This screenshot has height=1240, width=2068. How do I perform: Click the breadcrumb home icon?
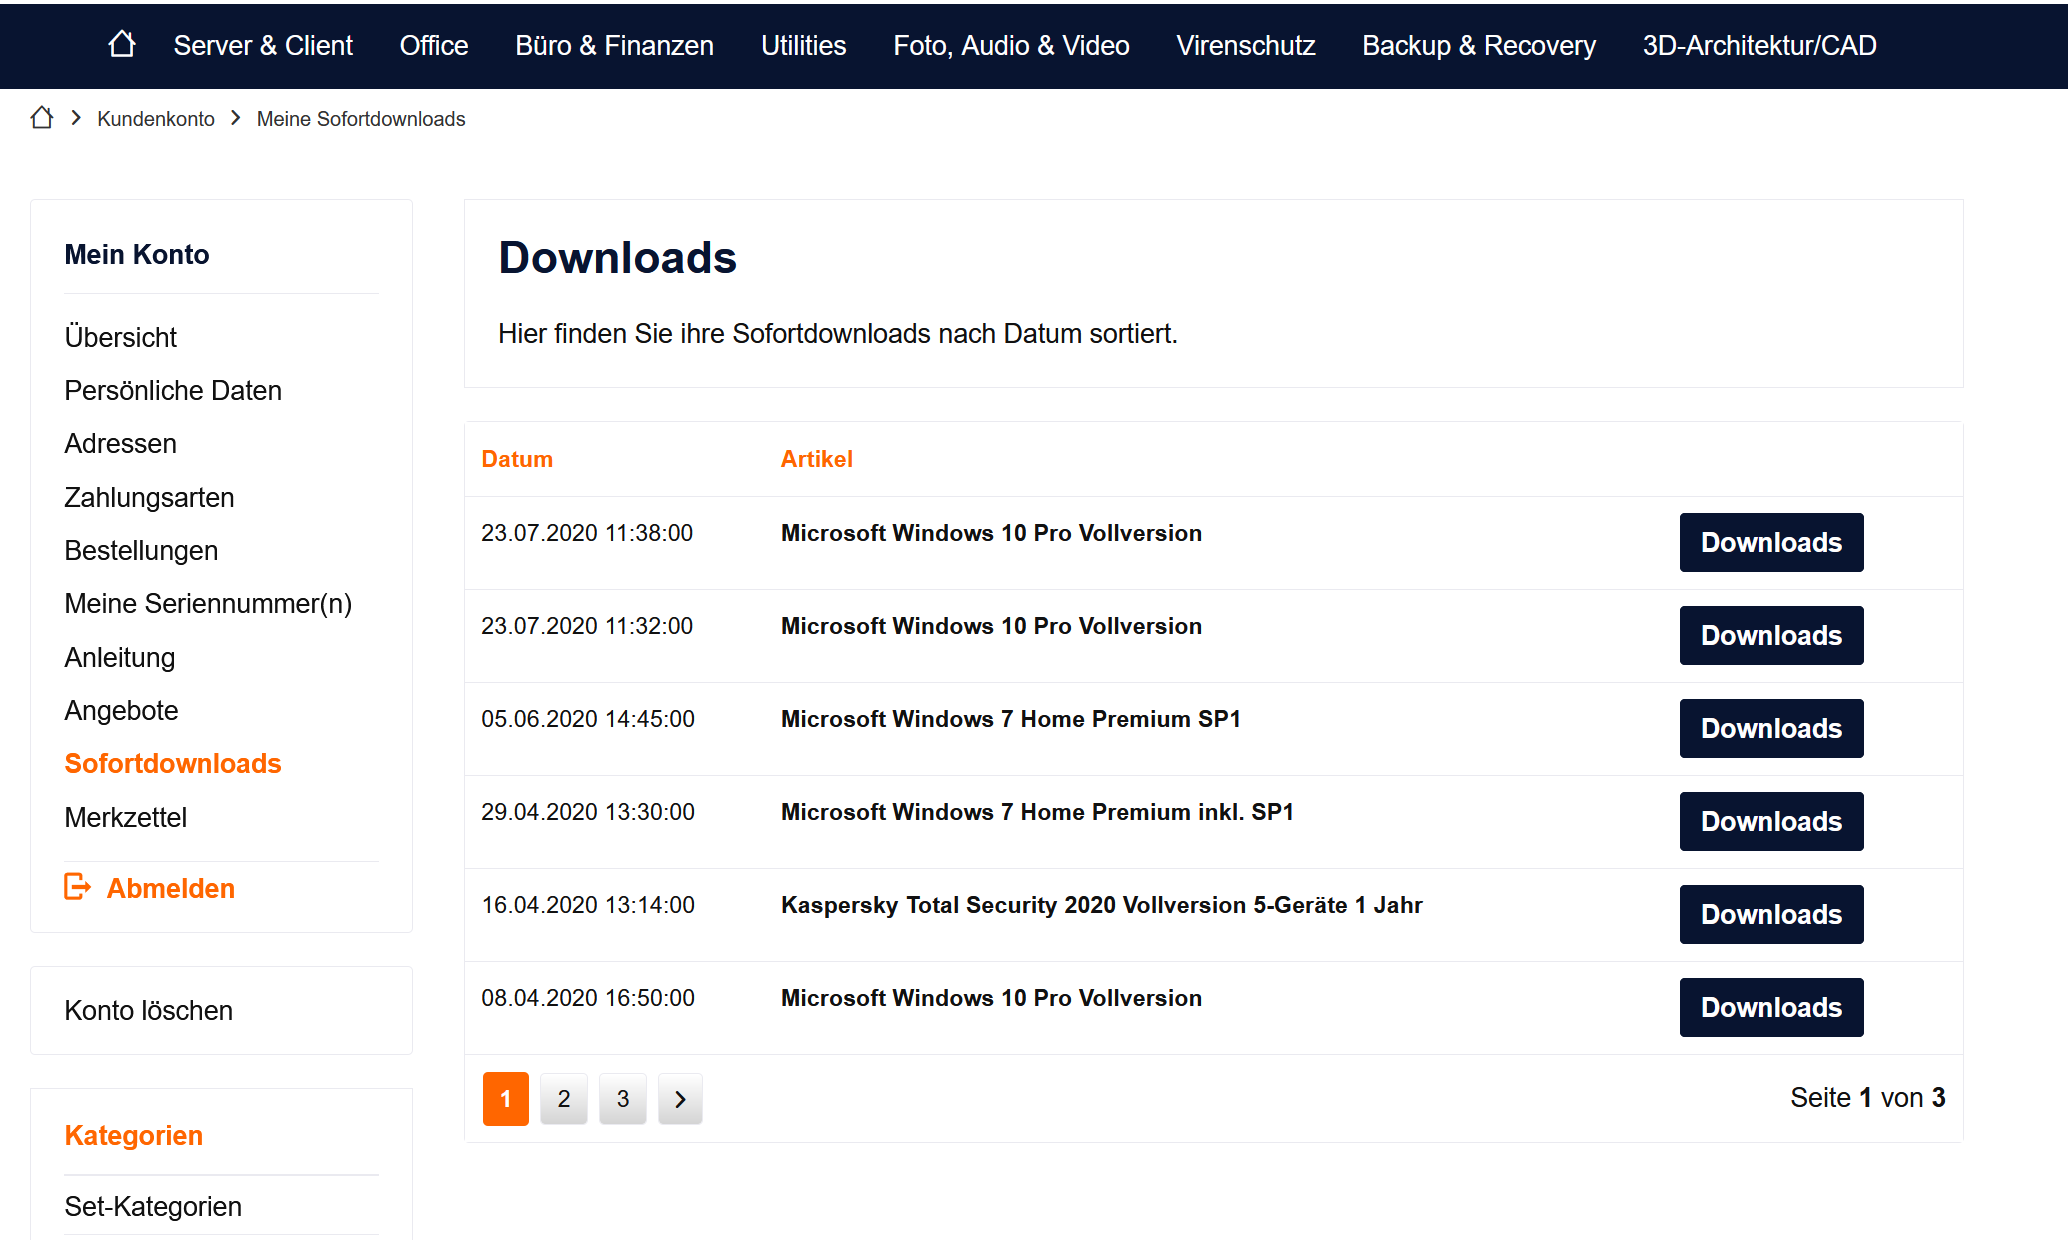[41, 118]
